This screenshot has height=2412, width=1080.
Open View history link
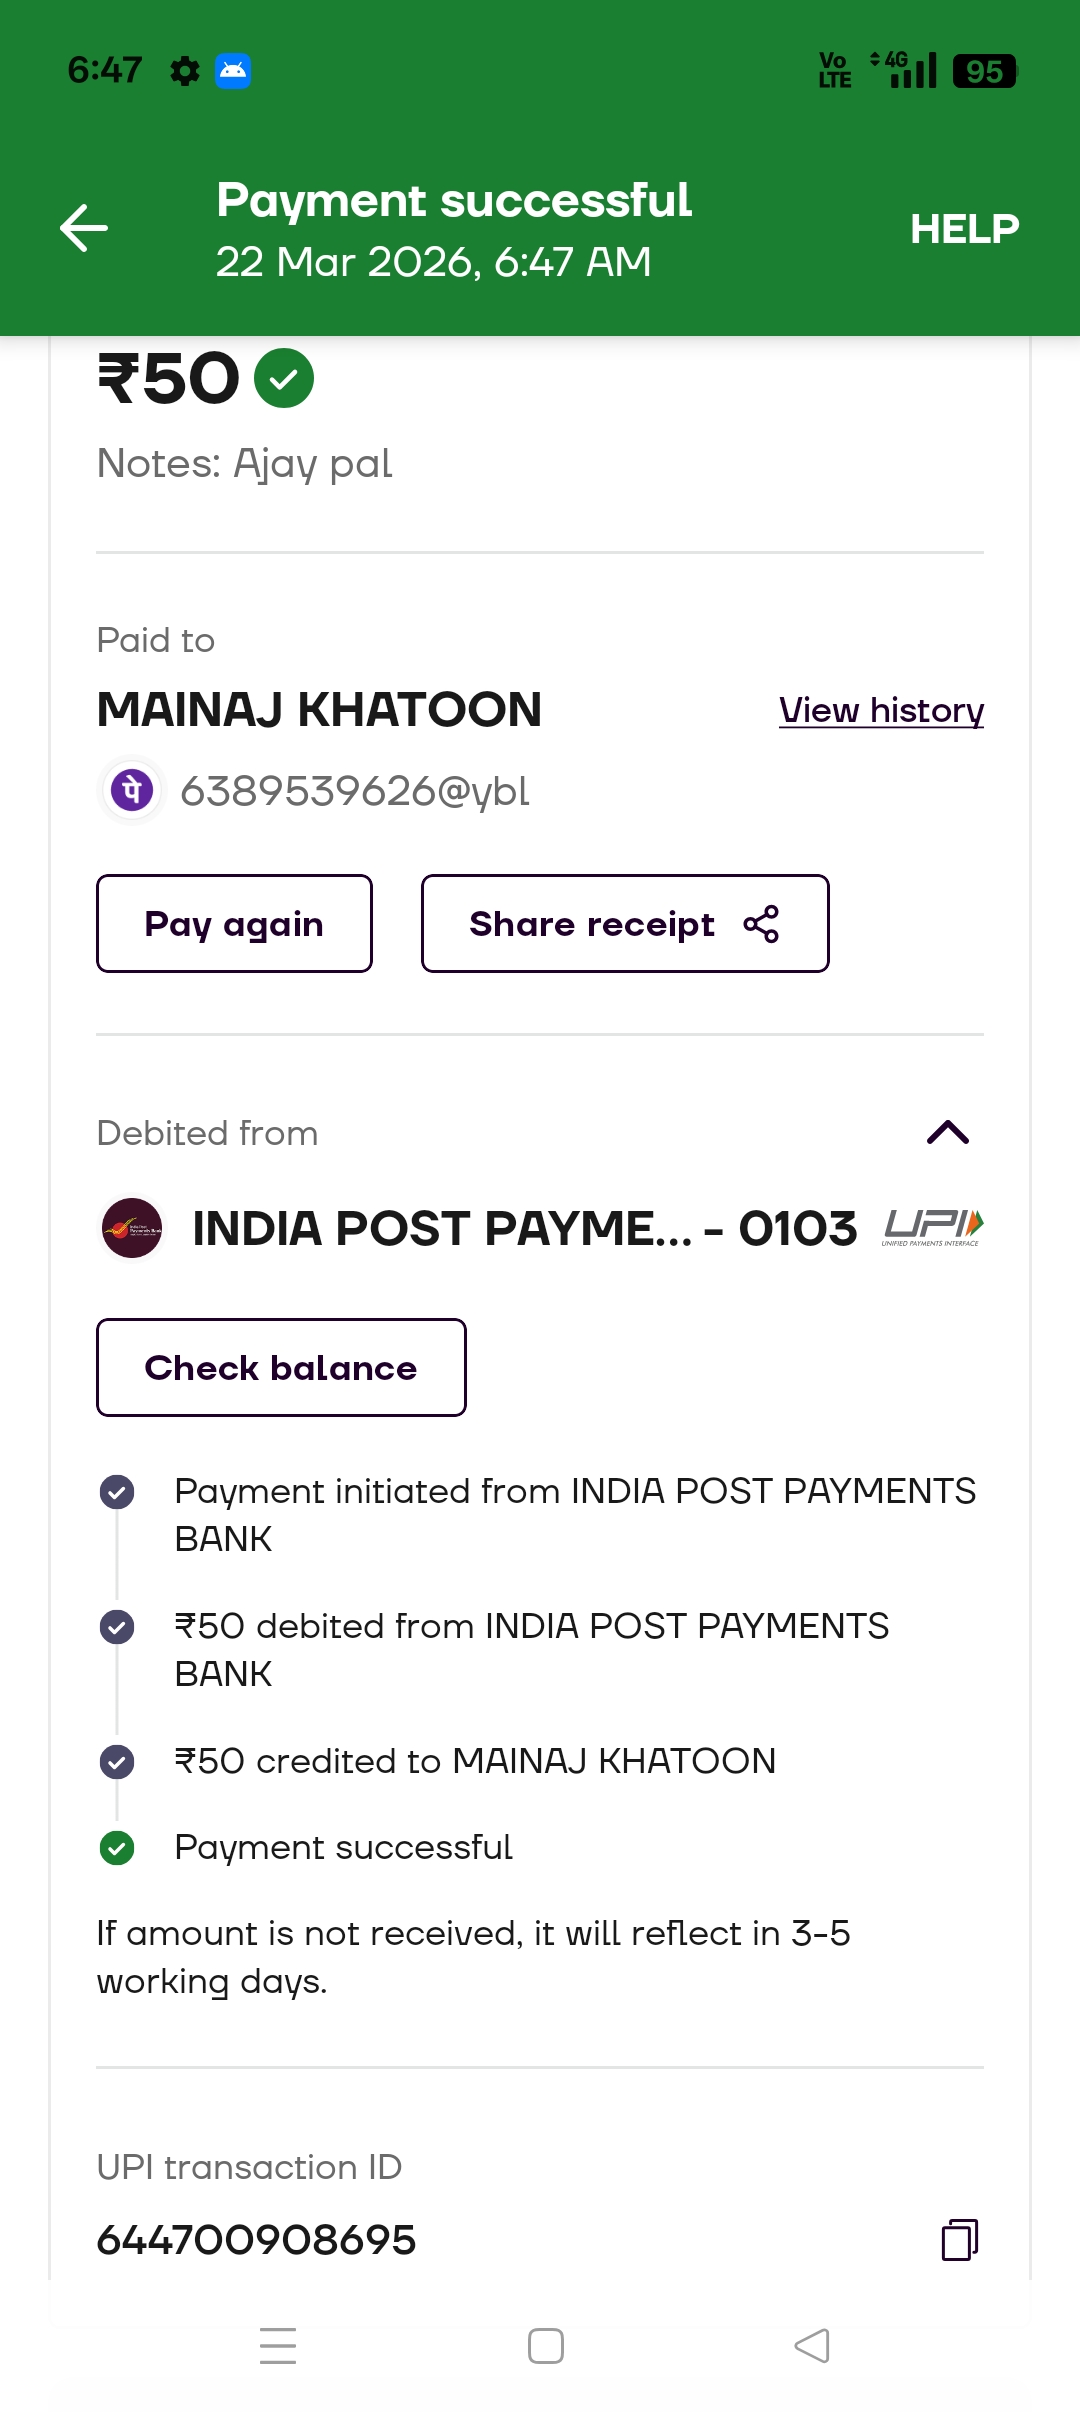(881, 710)
